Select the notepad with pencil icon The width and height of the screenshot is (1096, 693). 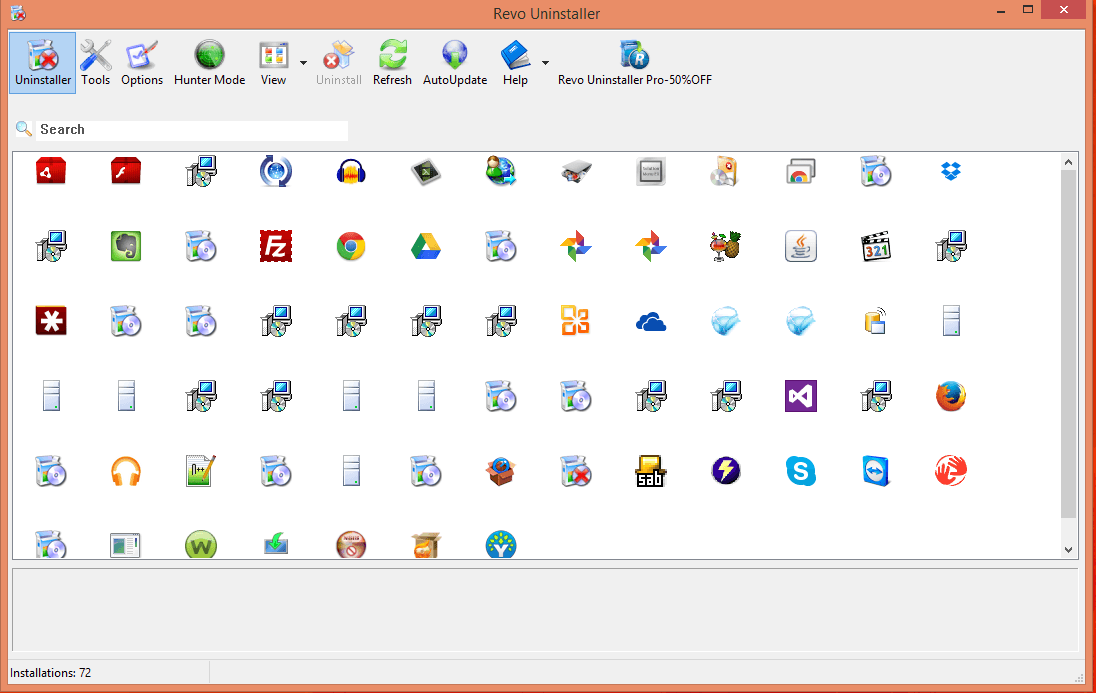[201, 471]
